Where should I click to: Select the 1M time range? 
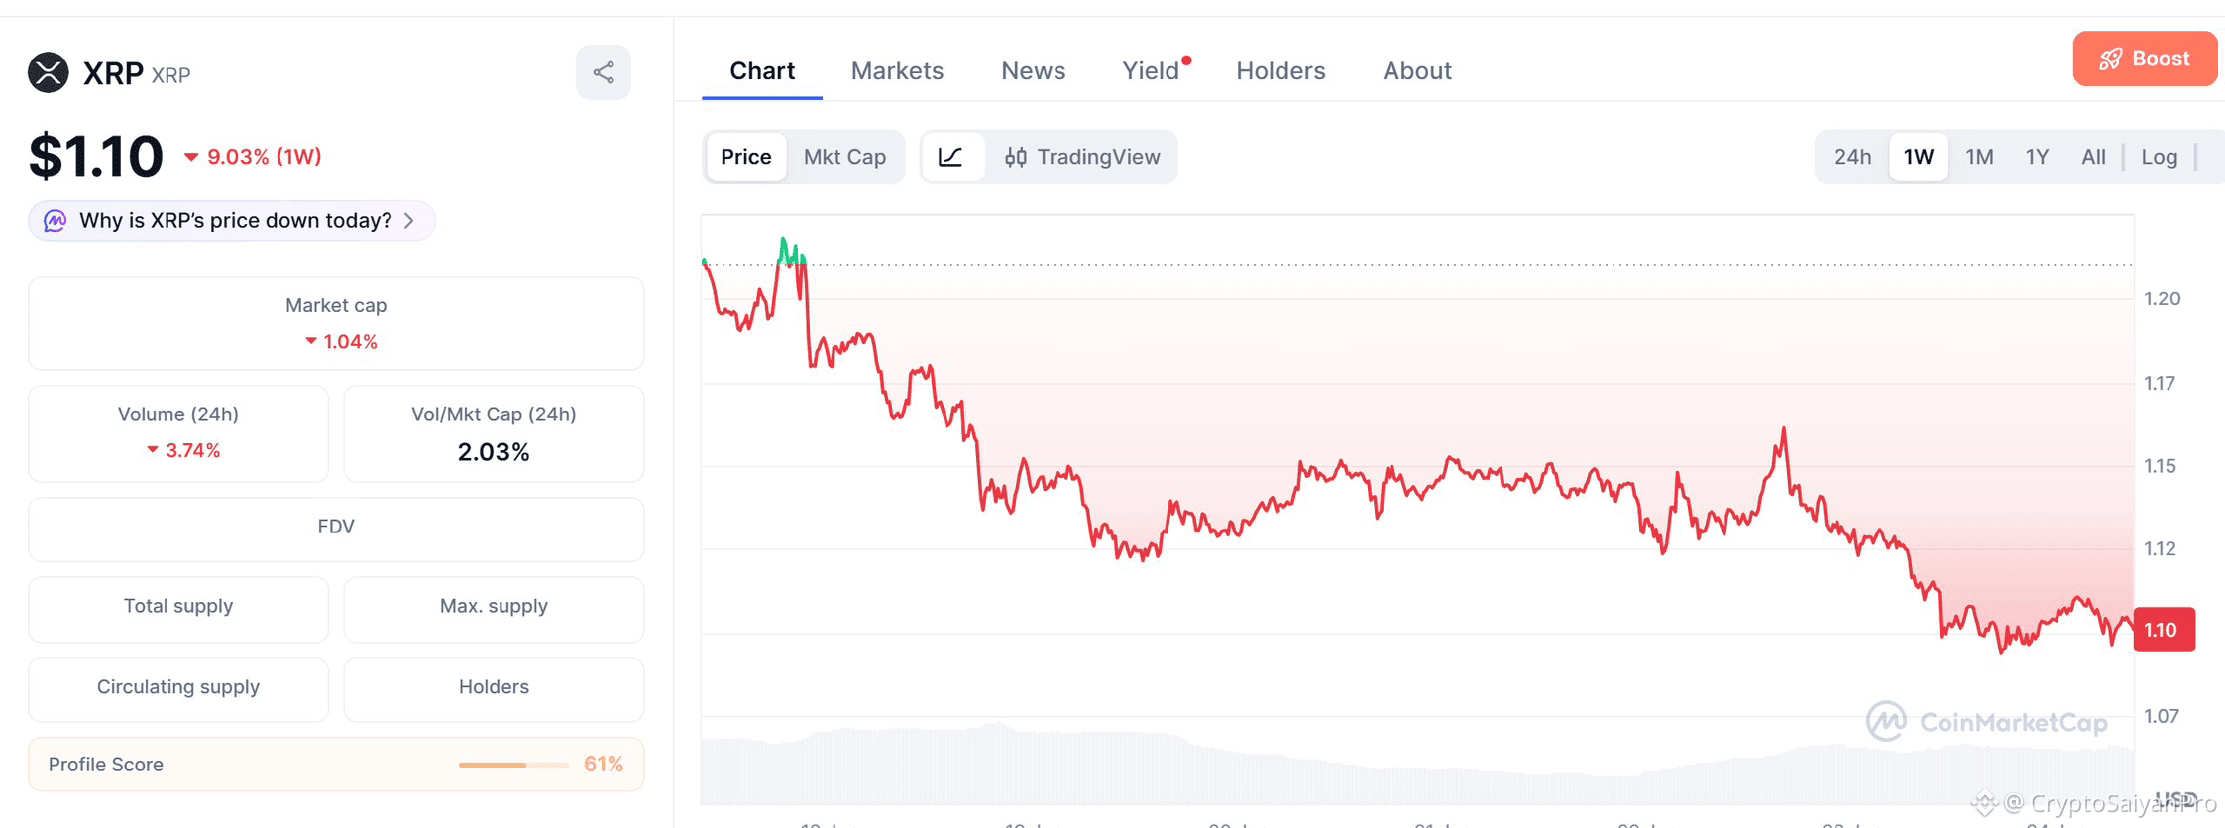1979,157
